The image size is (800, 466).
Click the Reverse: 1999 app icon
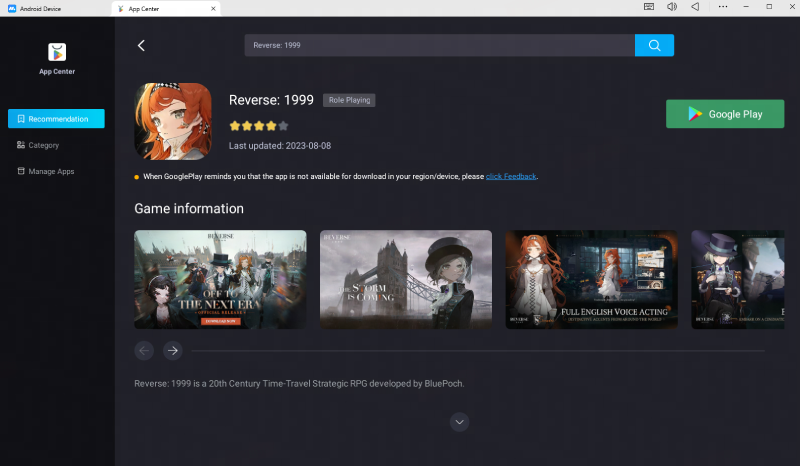click(x=172, y=121)
